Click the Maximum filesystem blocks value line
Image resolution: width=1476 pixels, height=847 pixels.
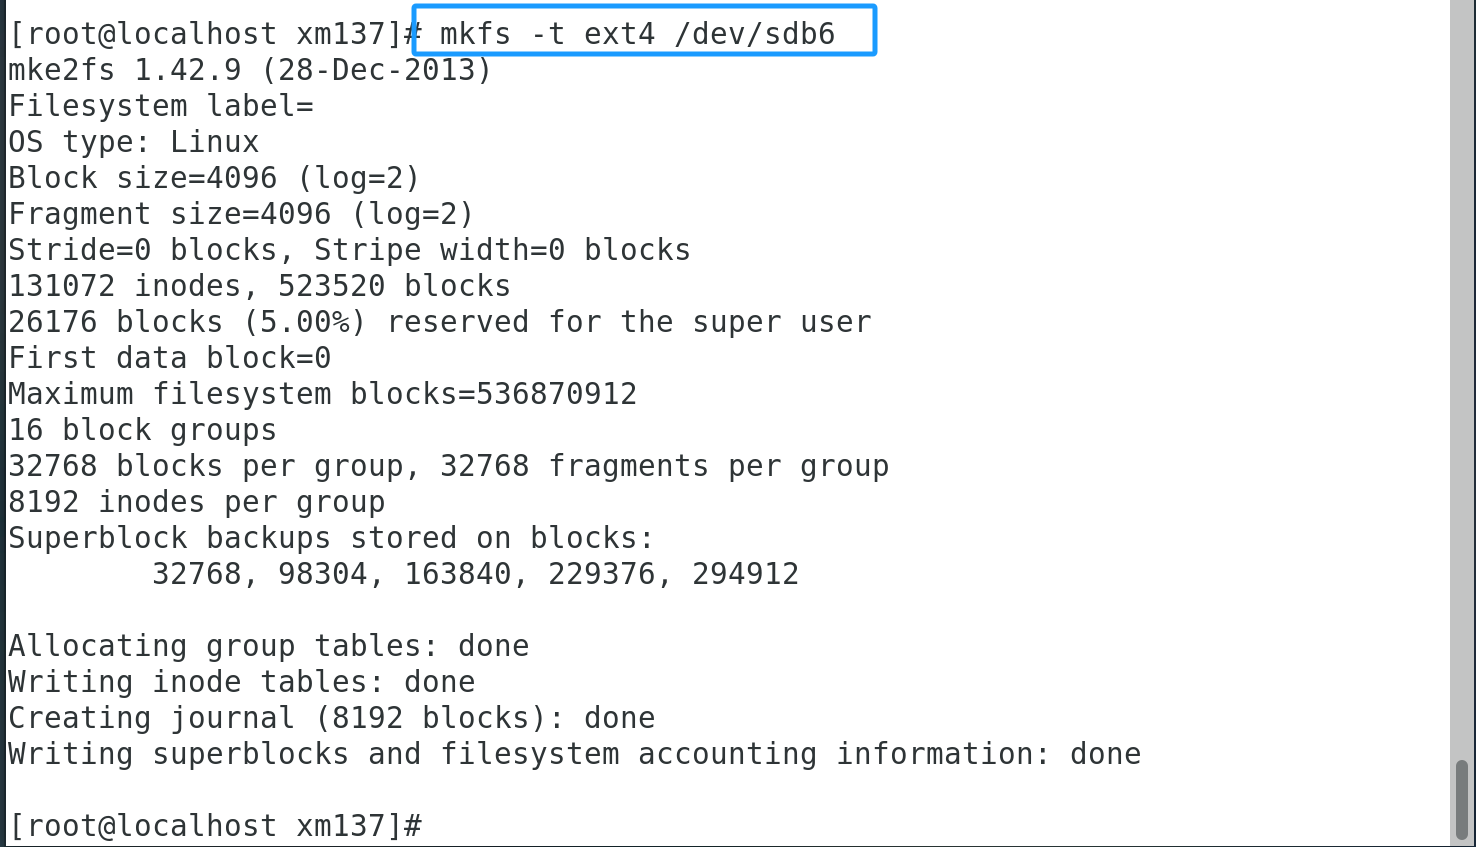322,394
